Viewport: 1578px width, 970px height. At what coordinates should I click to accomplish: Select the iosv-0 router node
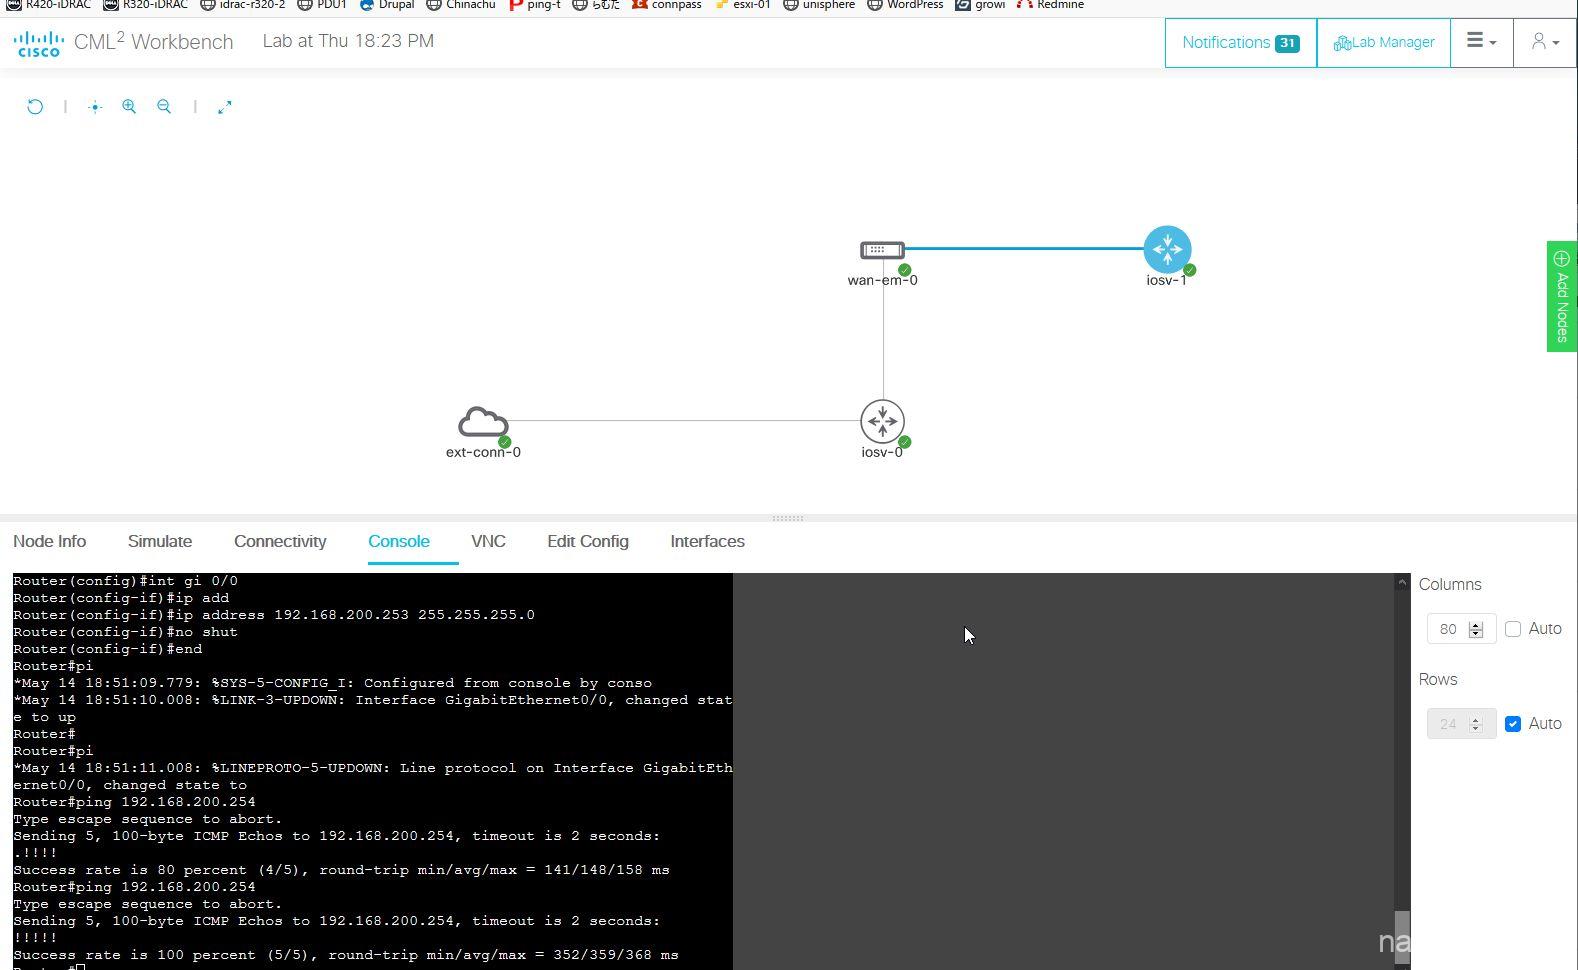(882, 422)
